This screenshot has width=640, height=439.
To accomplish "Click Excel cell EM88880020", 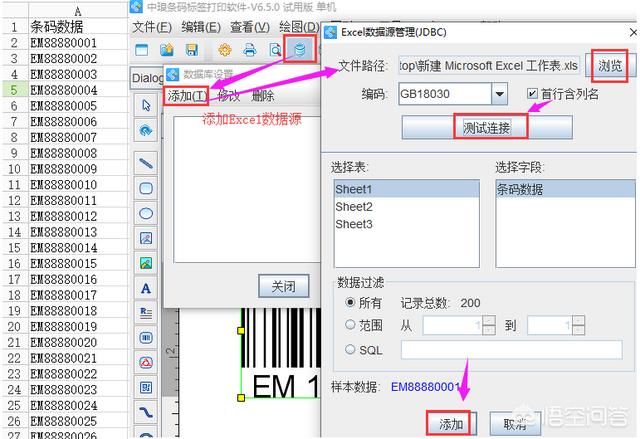I will point(78,342).
